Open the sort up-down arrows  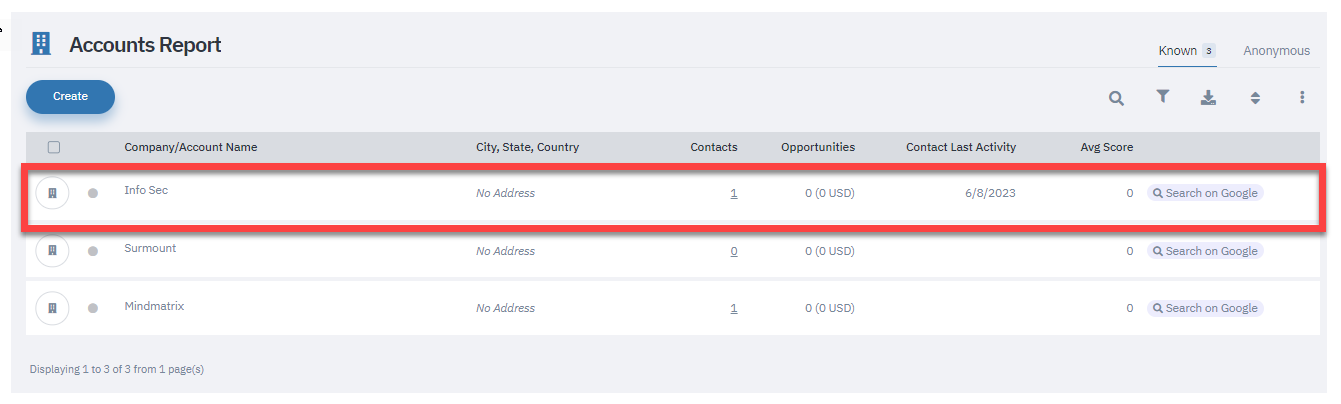click(x=1255, y=98)
